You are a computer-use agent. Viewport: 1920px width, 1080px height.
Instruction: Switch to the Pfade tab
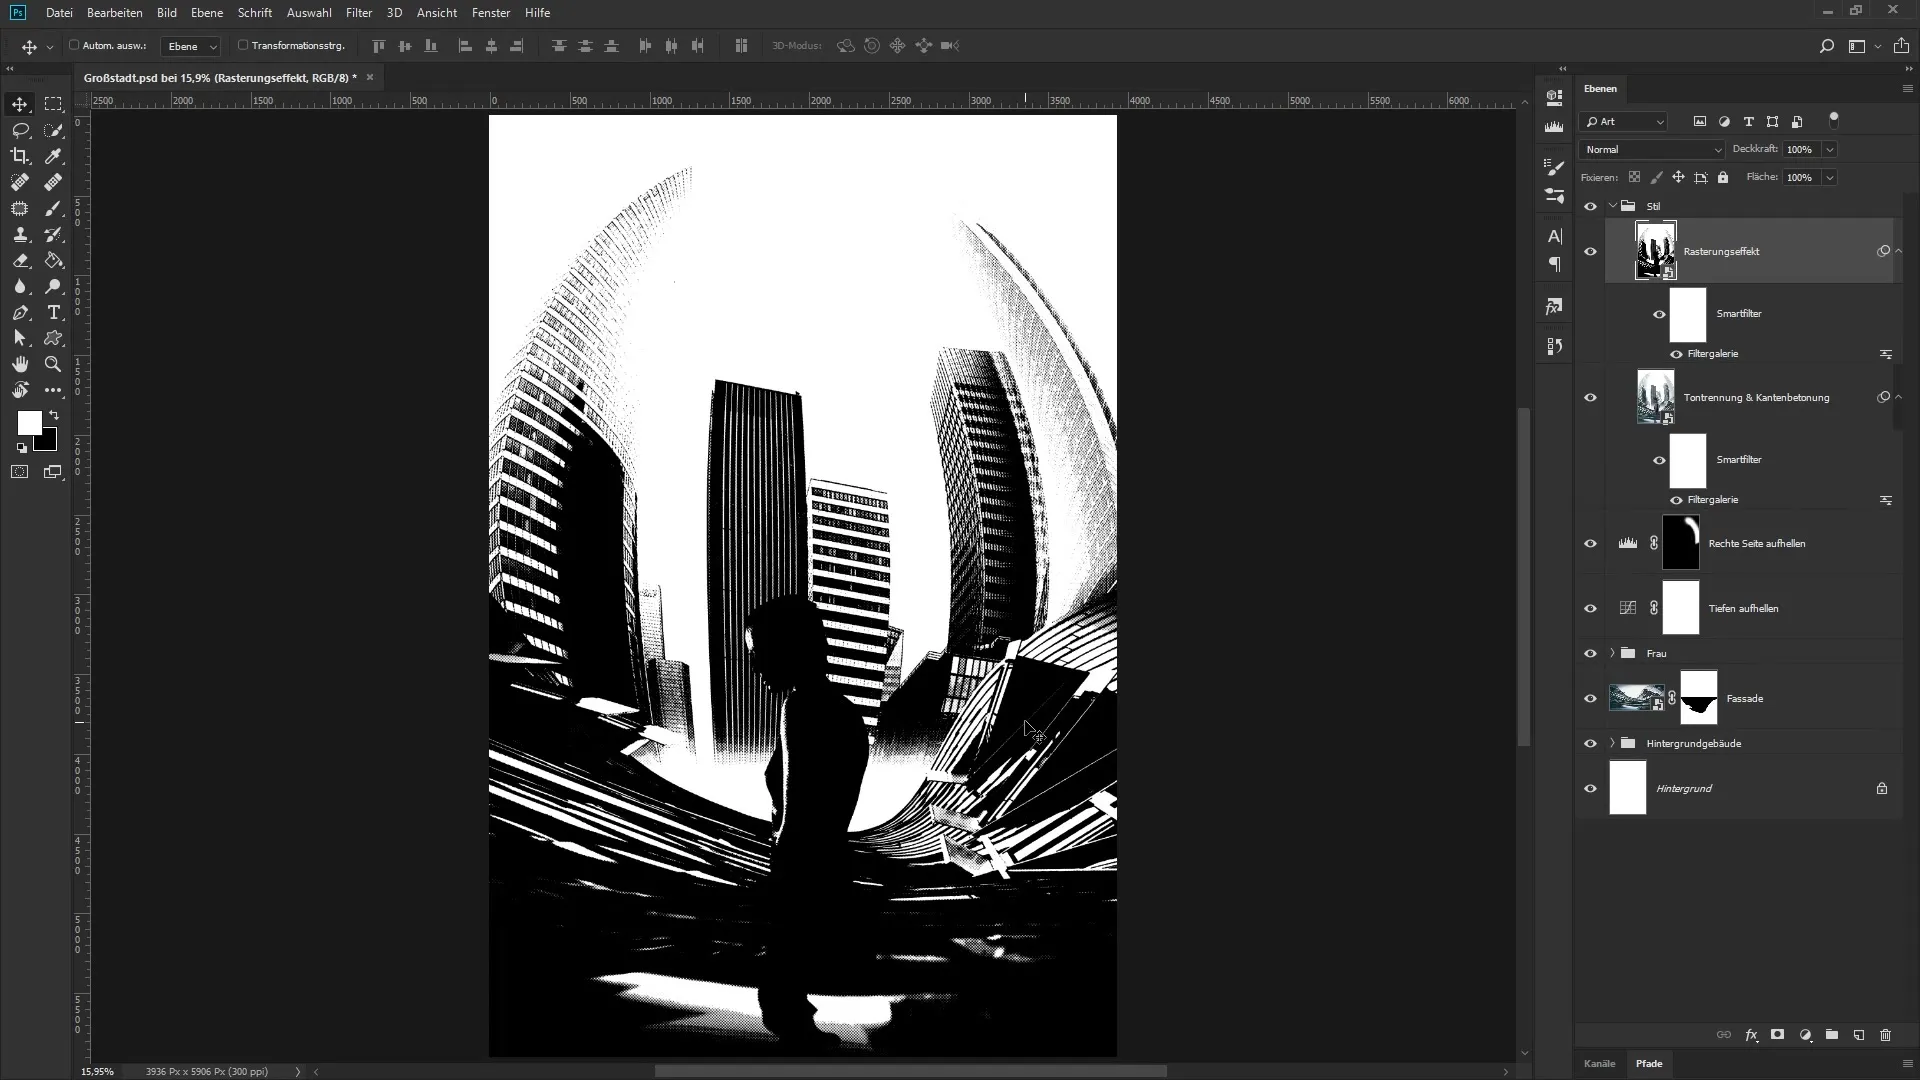point(1649,1063)
